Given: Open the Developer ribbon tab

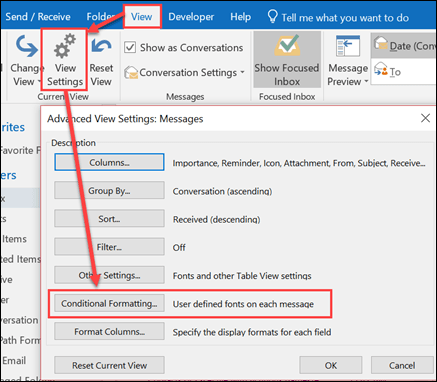Looking at the screenshot, I should tap(191, 17).
